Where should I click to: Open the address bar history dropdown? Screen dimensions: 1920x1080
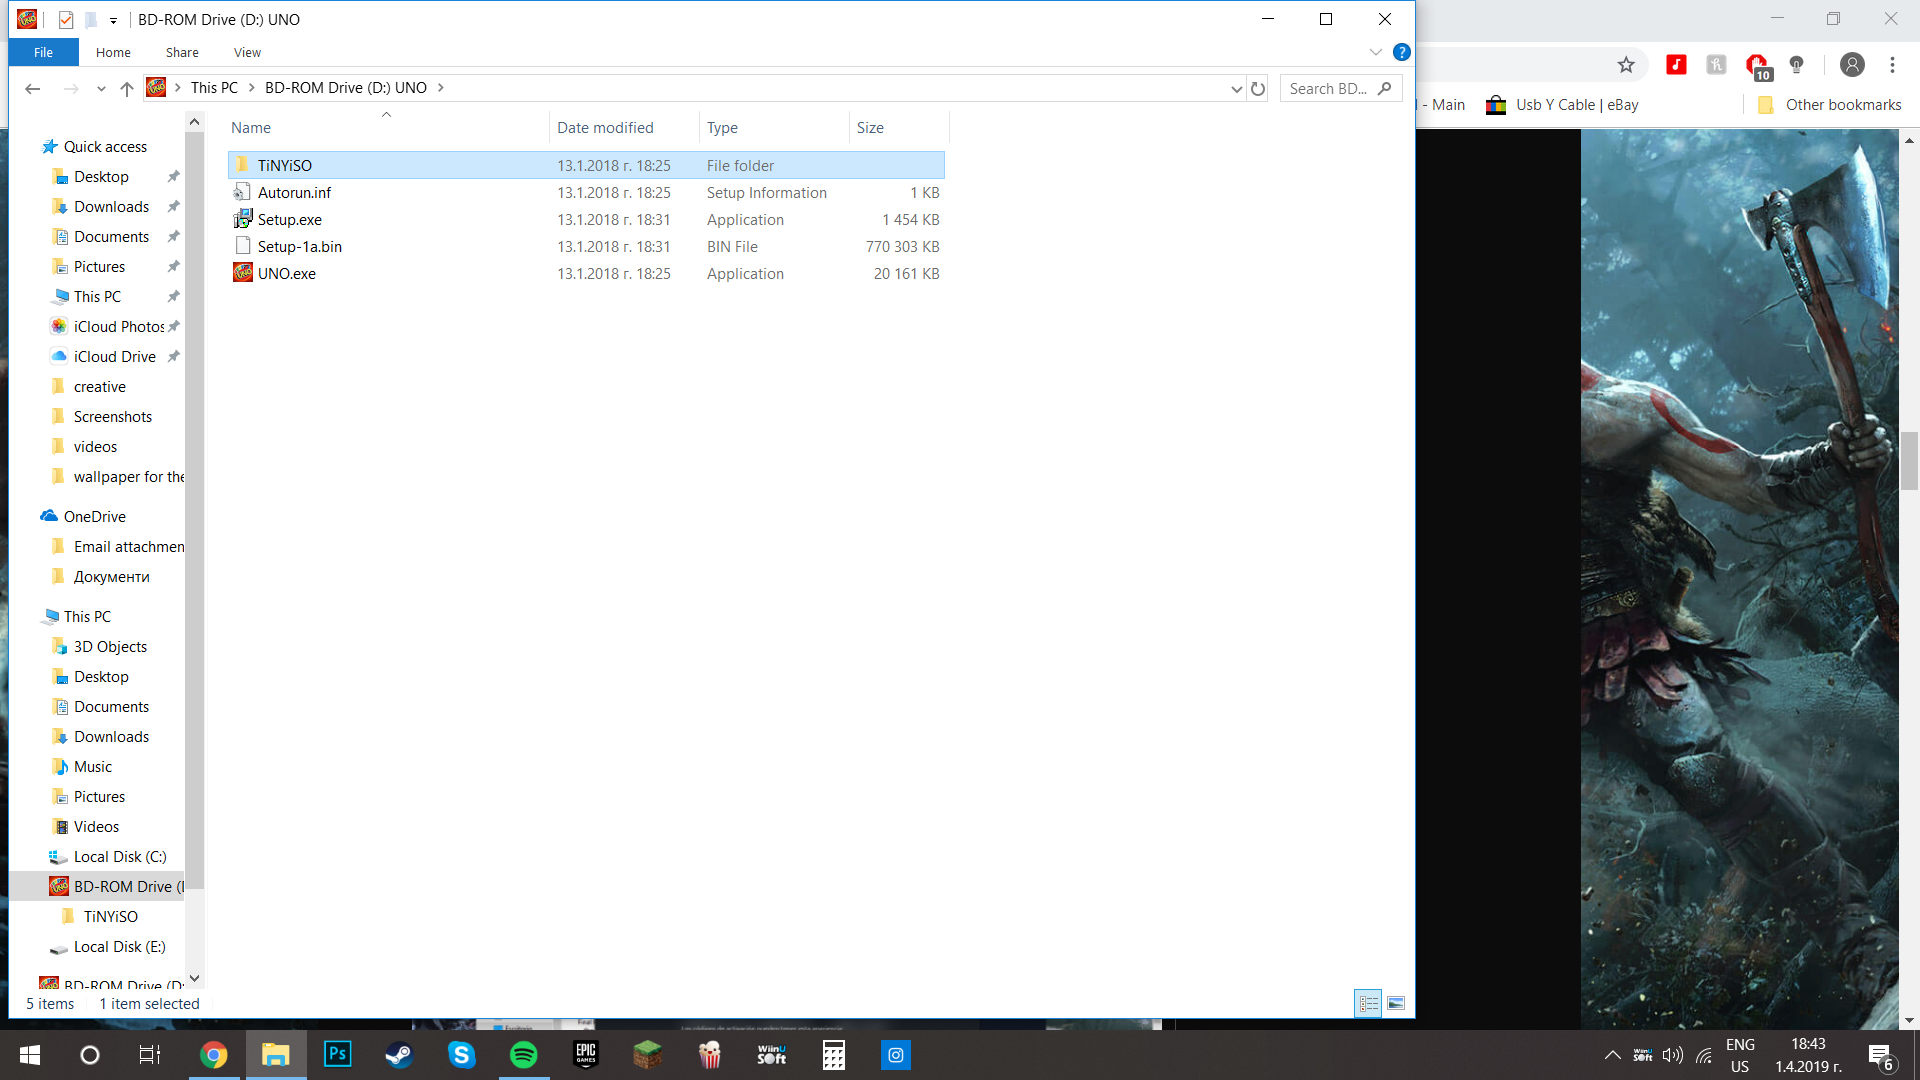click(1236, 88)
